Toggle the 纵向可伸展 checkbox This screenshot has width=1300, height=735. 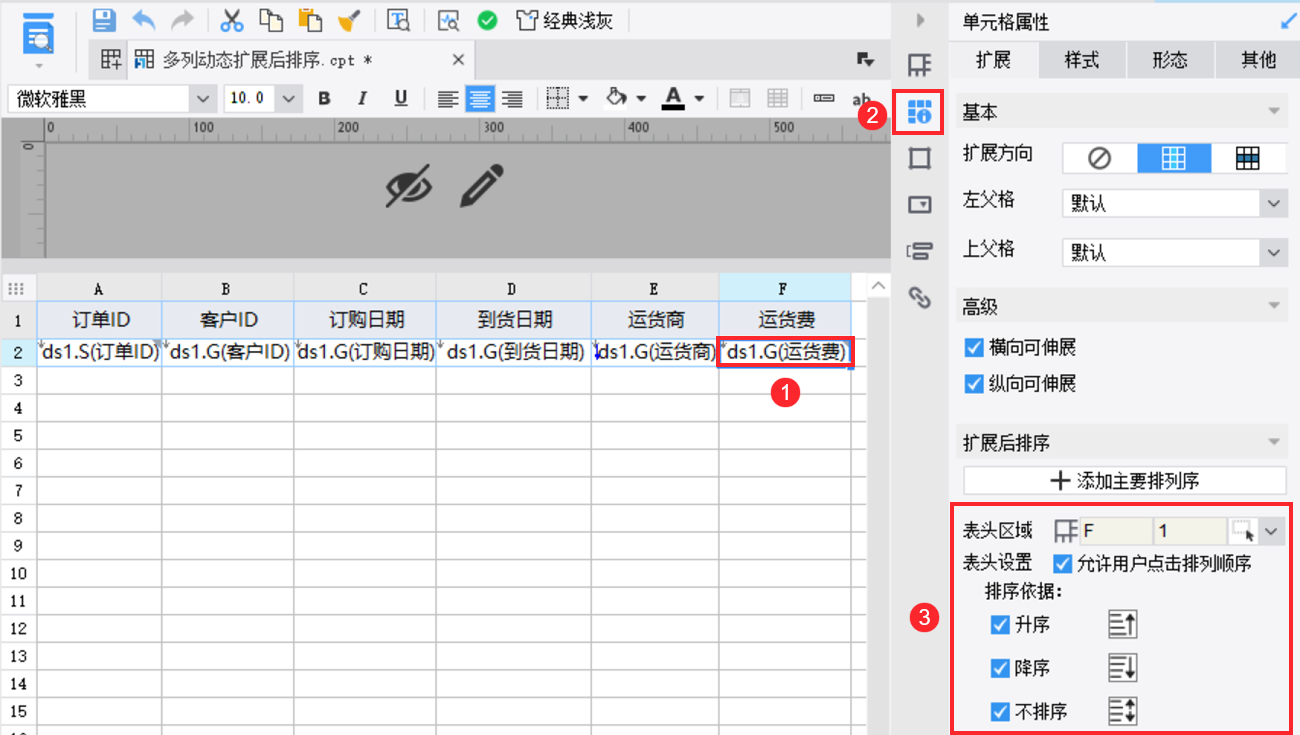pyautogui.click(x=973, y=383)
